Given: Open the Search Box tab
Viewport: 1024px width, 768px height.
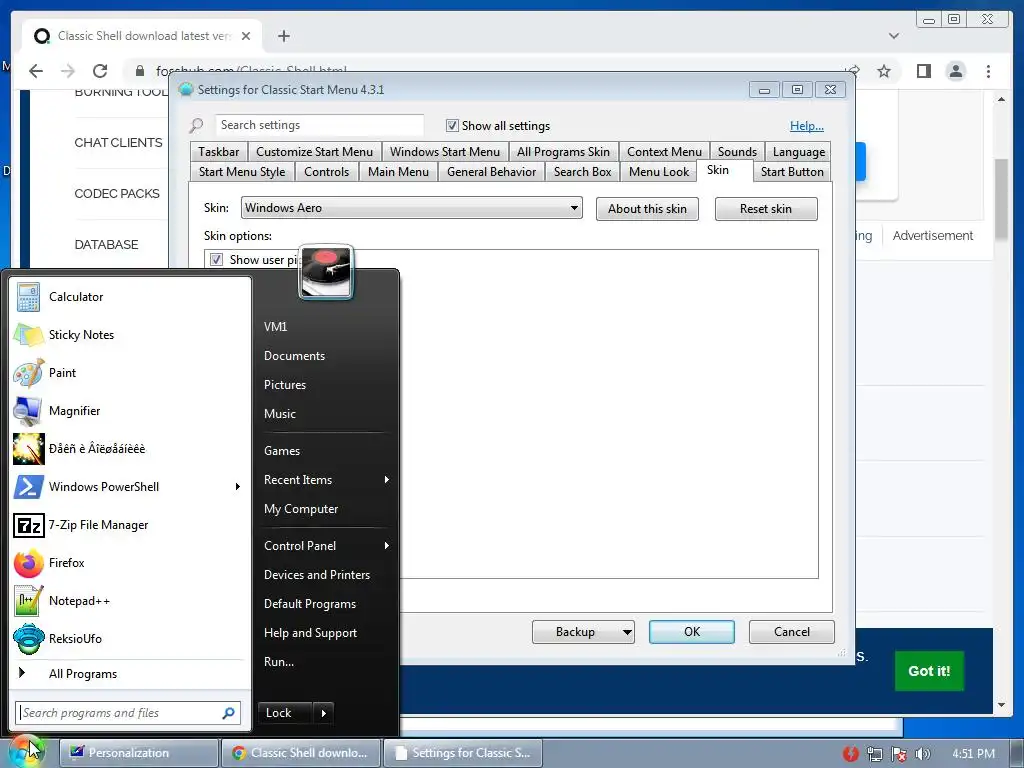Looking at the screenshot, I should pyautogui.click(x=583, y=172).
